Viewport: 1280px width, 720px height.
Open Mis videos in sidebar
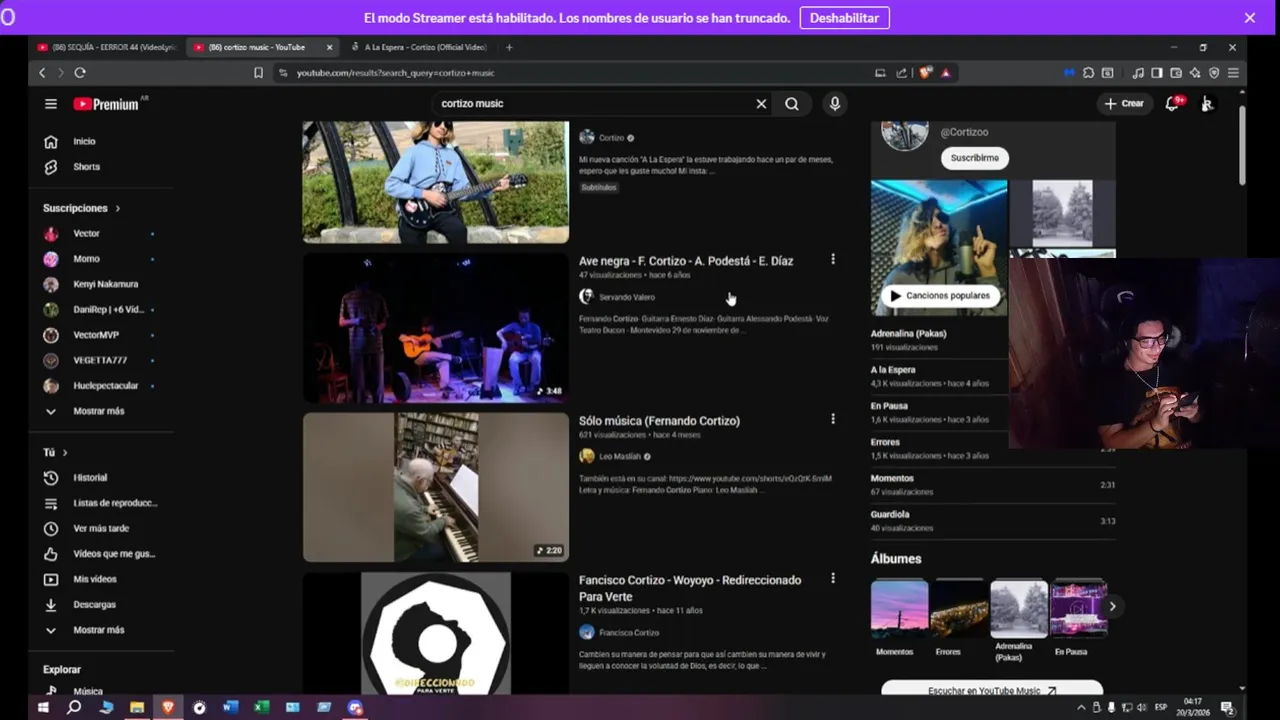(x=94, y=579)
